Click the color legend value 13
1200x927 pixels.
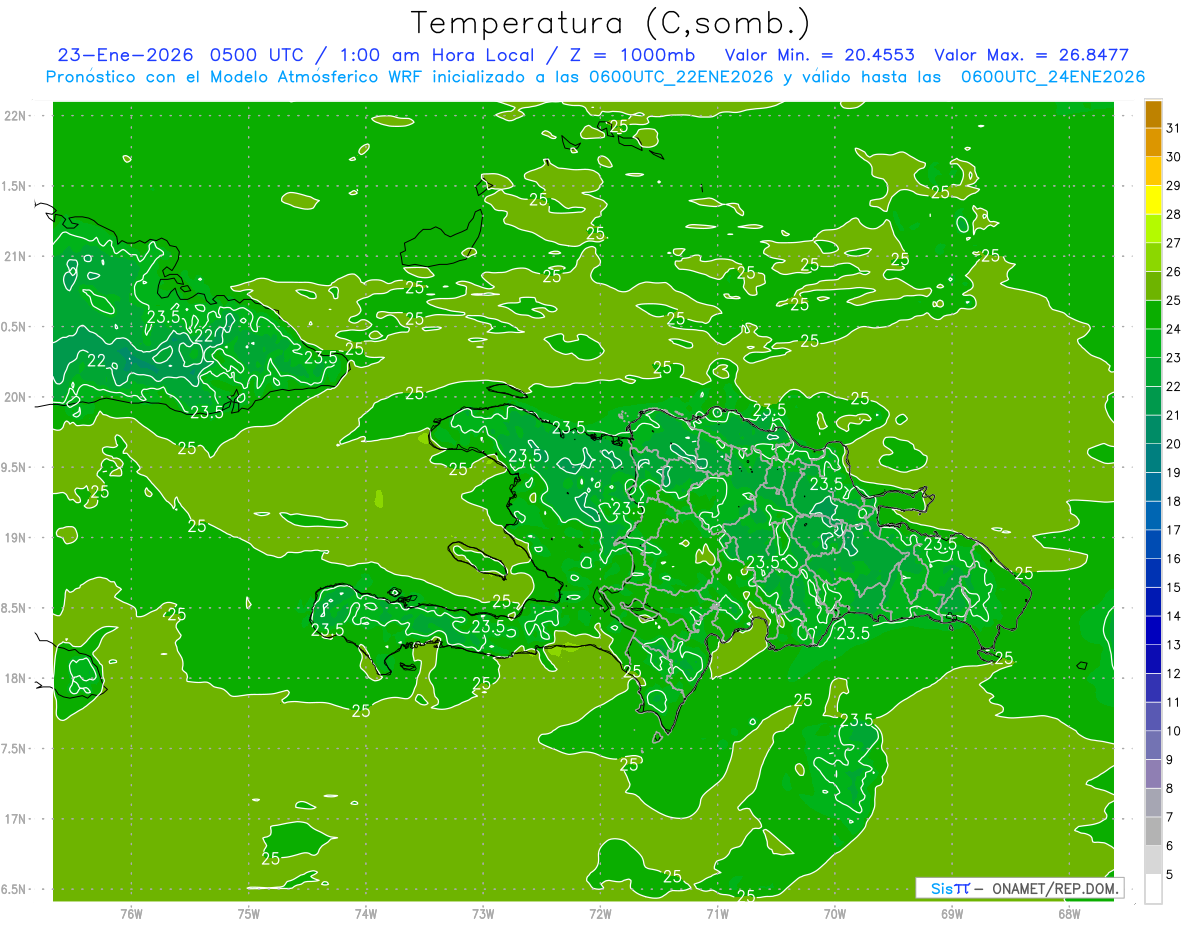1173,645
